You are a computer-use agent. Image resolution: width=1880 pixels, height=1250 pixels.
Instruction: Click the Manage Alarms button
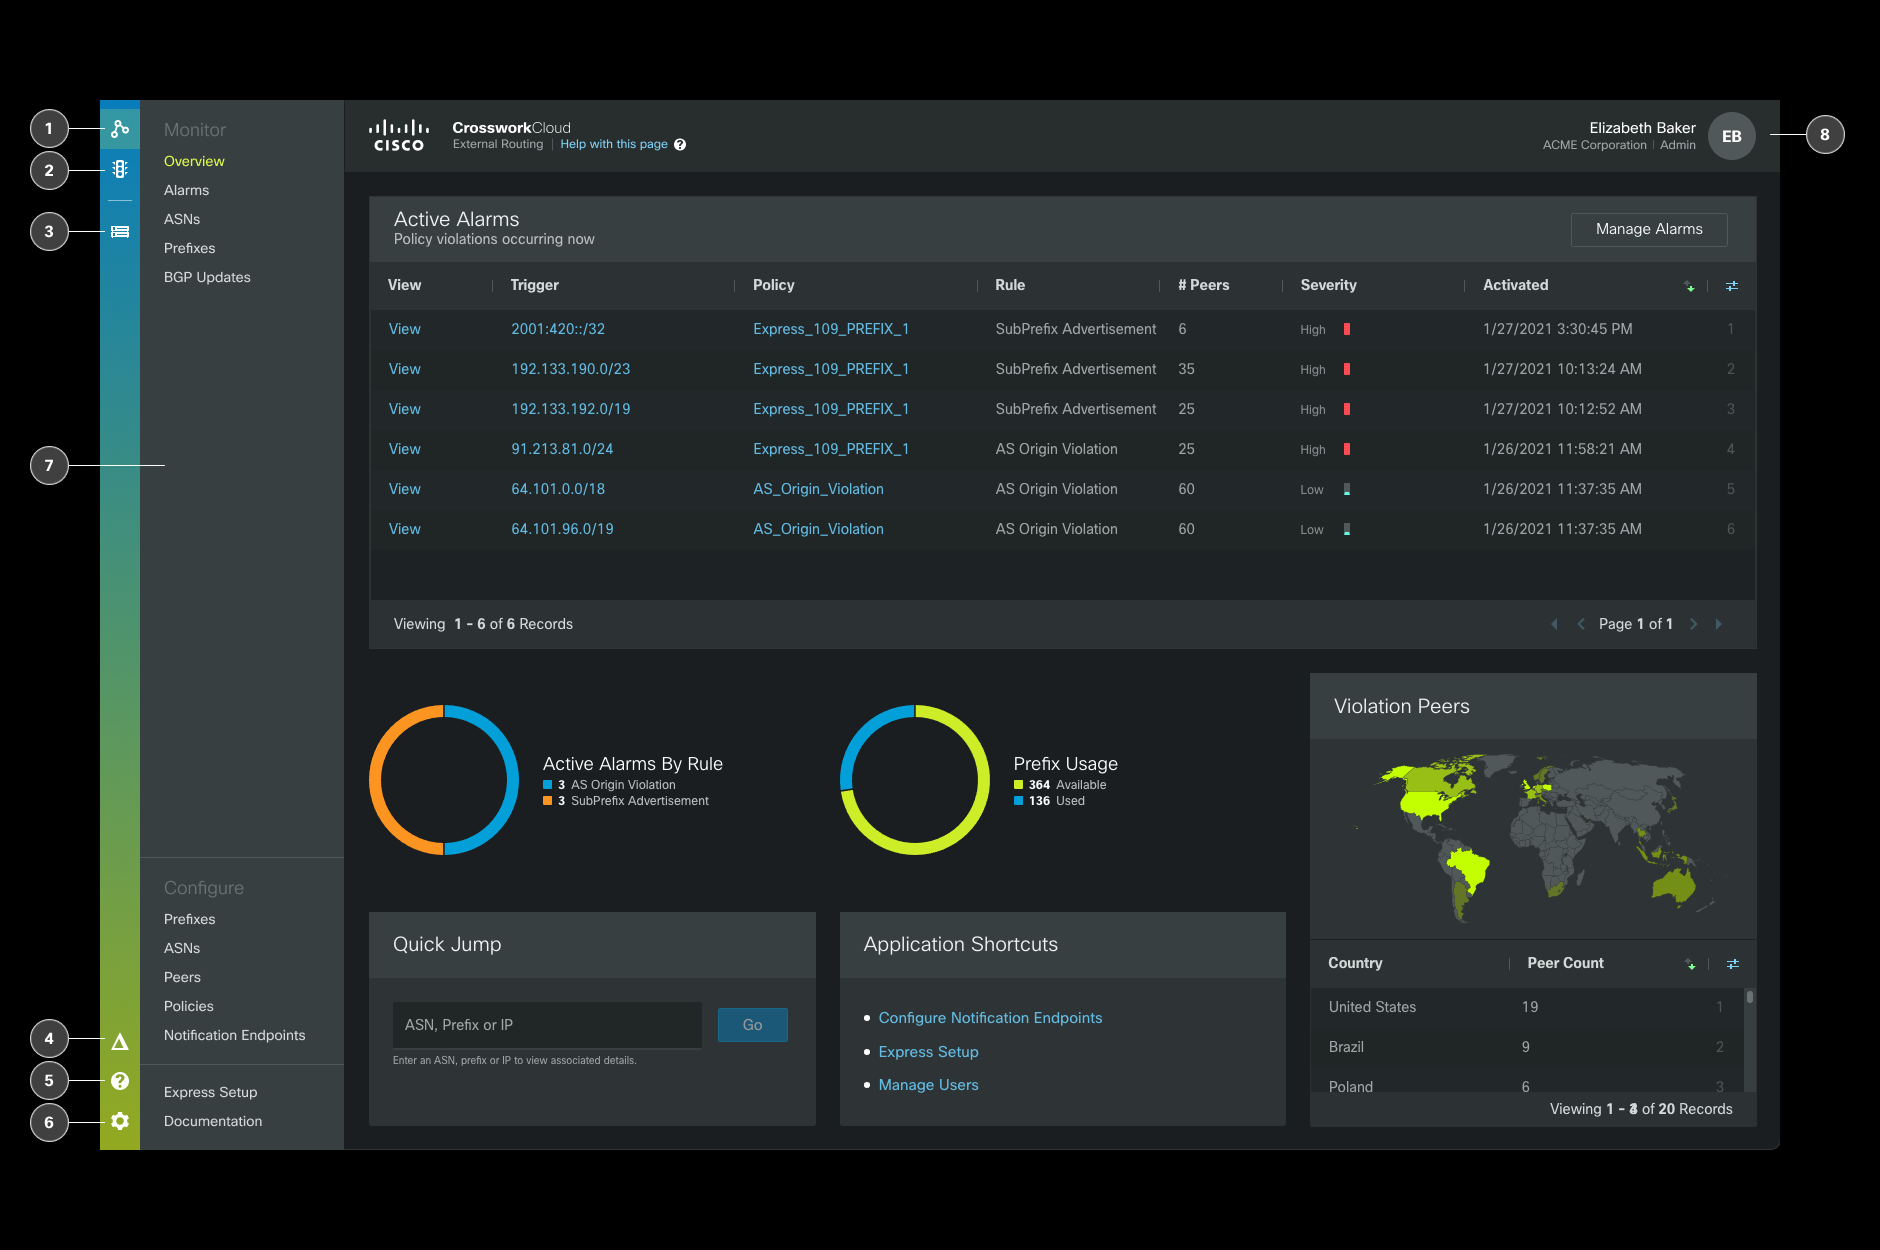point(1649,229)
